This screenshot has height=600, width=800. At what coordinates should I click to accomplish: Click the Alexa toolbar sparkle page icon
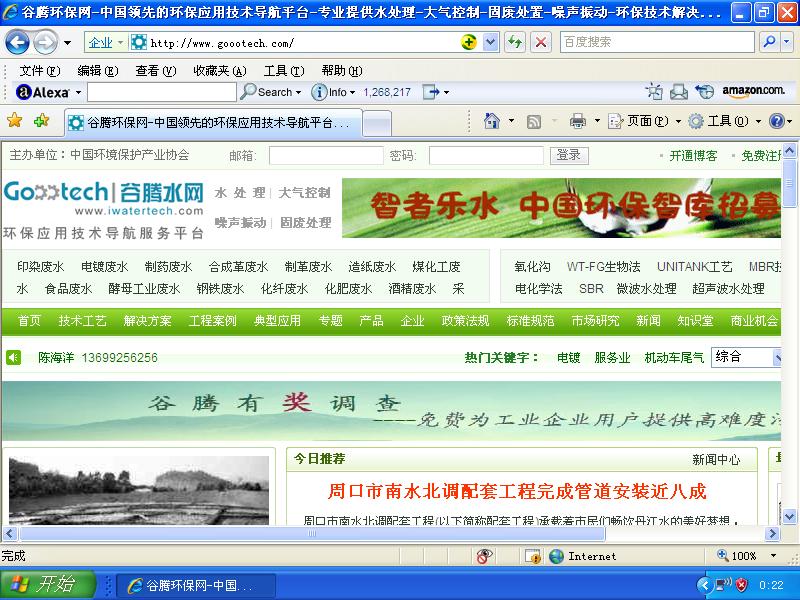654,92
